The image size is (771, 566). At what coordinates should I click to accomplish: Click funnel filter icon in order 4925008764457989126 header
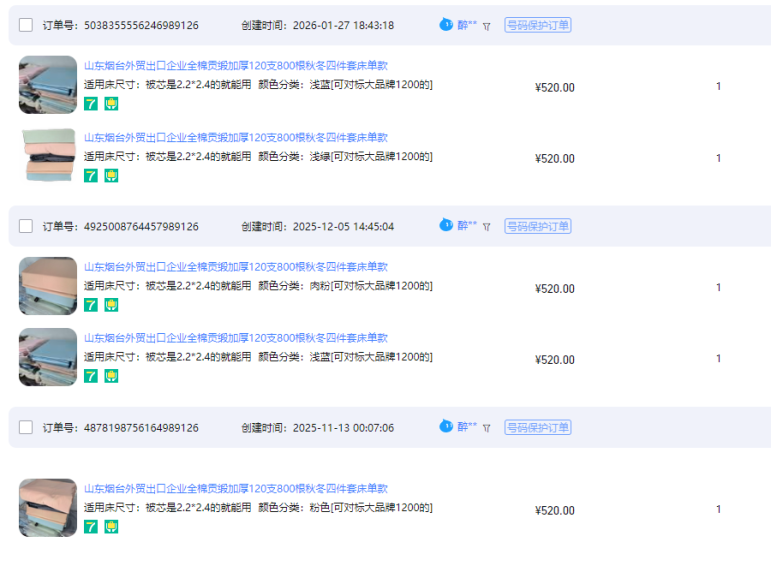(x=487, y=227)
